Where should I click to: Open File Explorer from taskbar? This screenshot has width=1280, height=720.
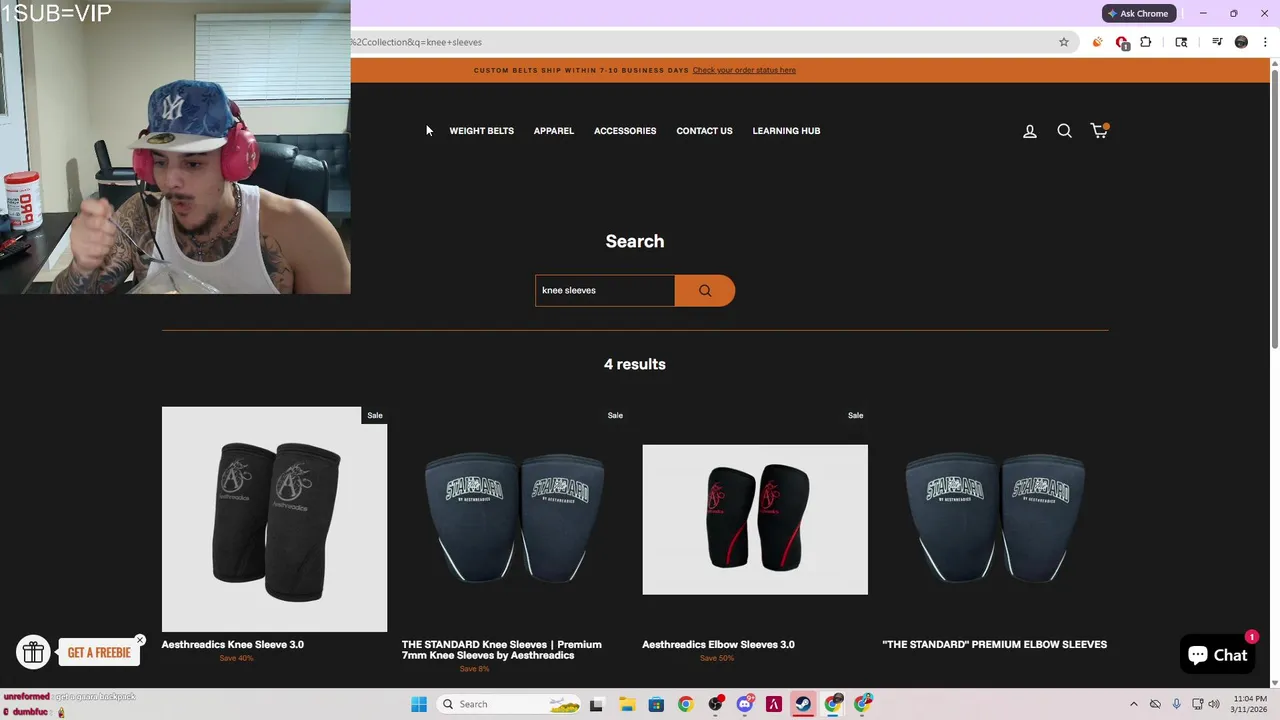pos(627,704)
